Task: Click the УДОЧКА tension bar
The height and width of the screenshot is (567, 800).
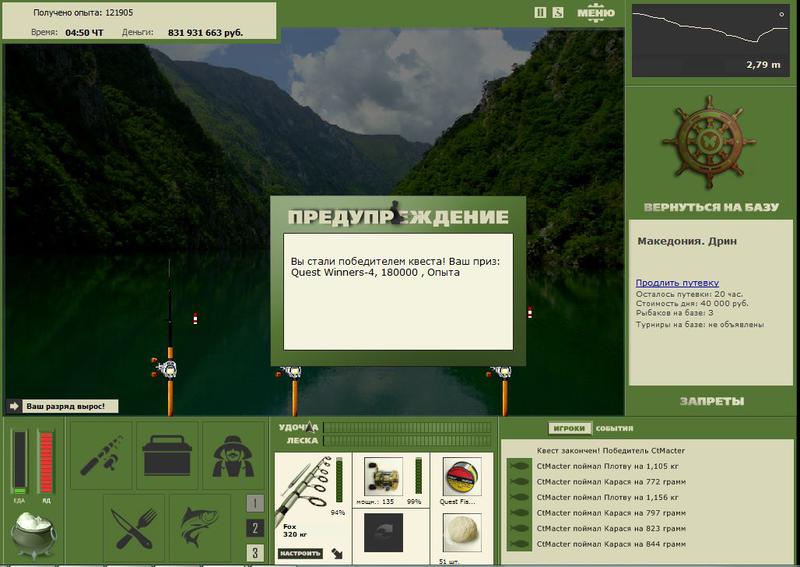Action: [408, 428]
